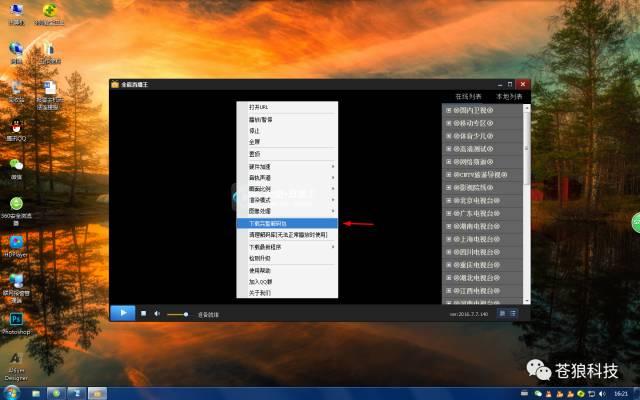
Task: Open the Windows Start button
Action: pyautogui.click(x=11, y=393)
